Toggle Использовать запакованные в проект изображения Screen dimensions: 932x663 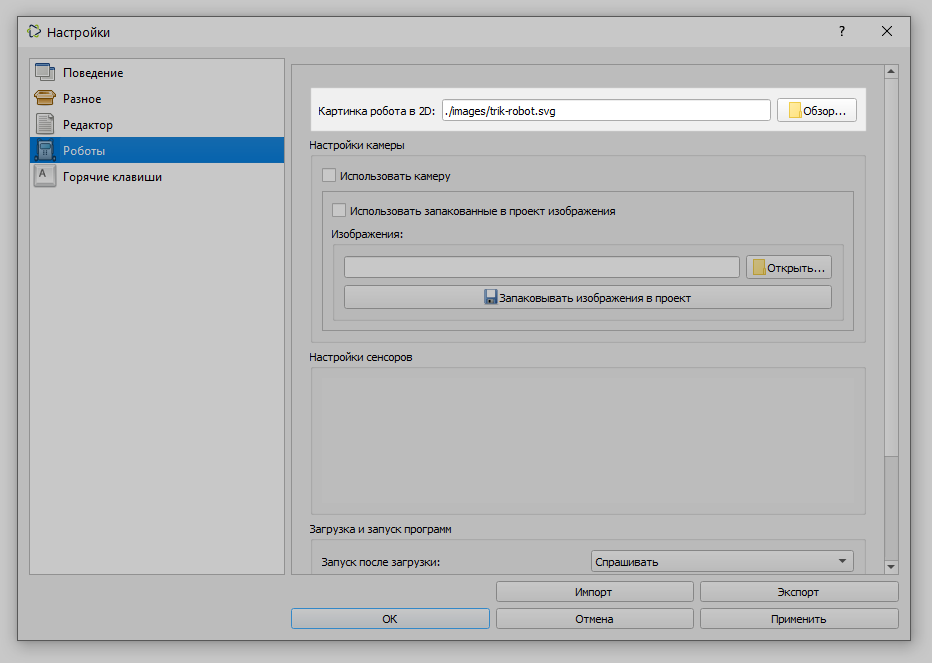click(x=339, y=210)
